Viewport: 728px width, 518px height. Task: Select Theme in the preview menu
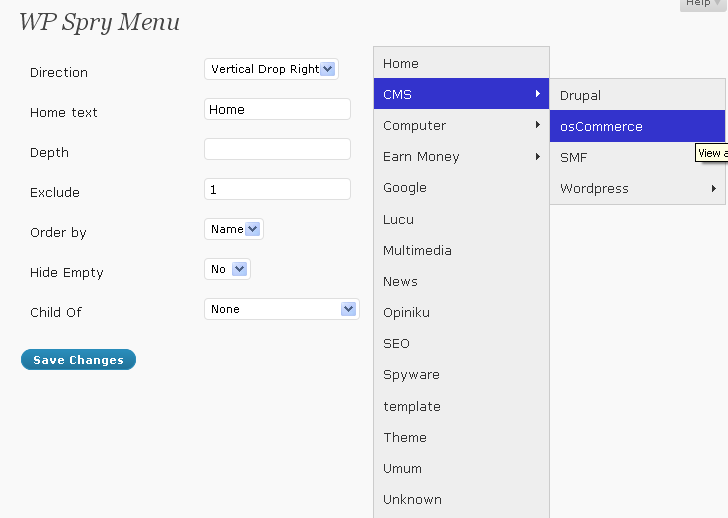(x=461, y=437)
